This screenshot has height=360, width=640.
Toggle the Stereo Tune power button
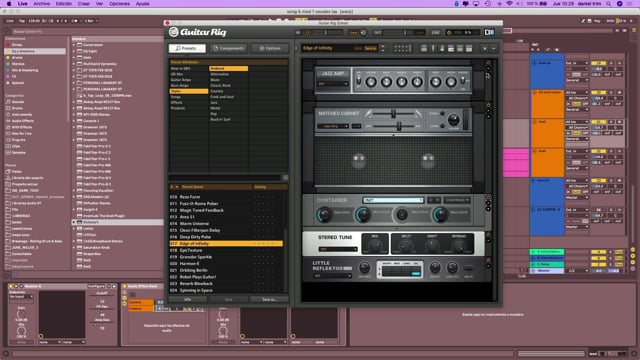pyautogui.click(x=488, y=235)
